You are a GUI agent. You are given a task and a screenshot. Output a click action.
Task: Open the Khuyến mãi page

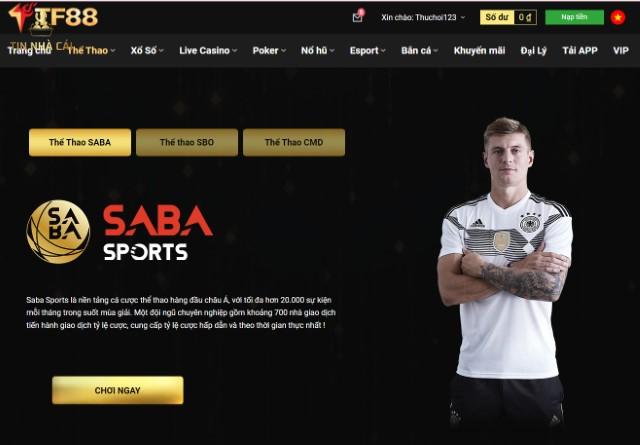(x=479, y=51)
